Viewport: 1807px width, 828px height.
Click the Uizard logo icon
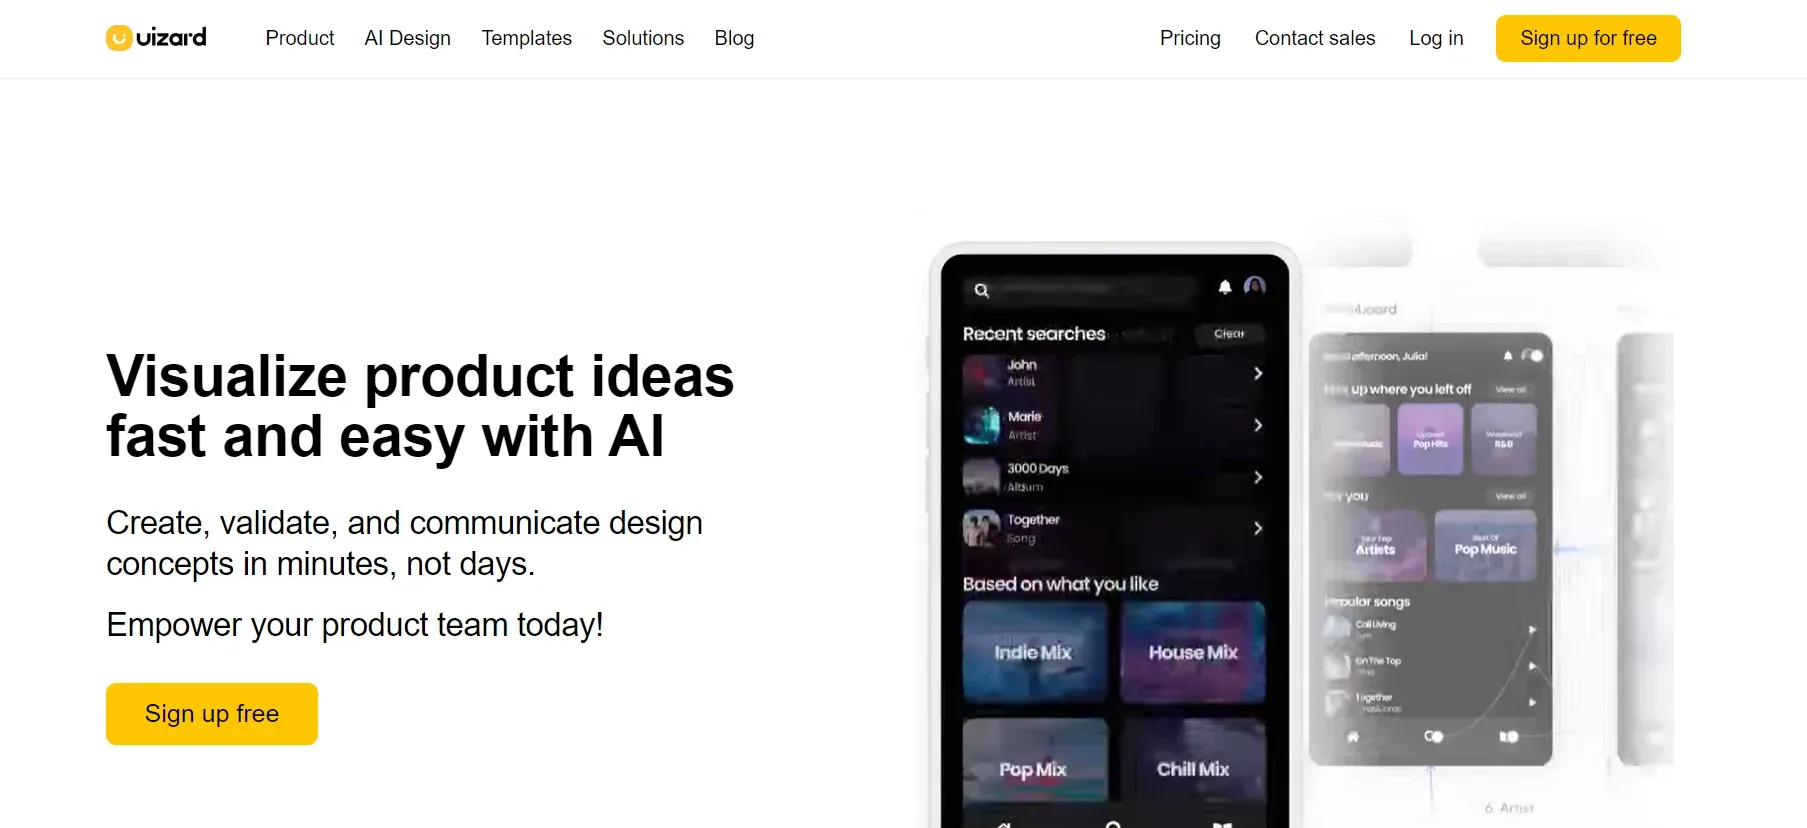(119, 38)
